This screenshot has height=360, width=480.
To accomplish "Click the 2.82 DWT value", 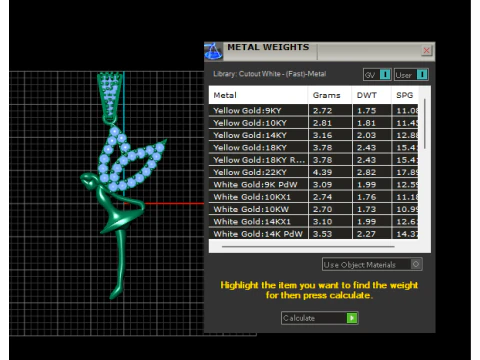I will (x=366, y=172).
